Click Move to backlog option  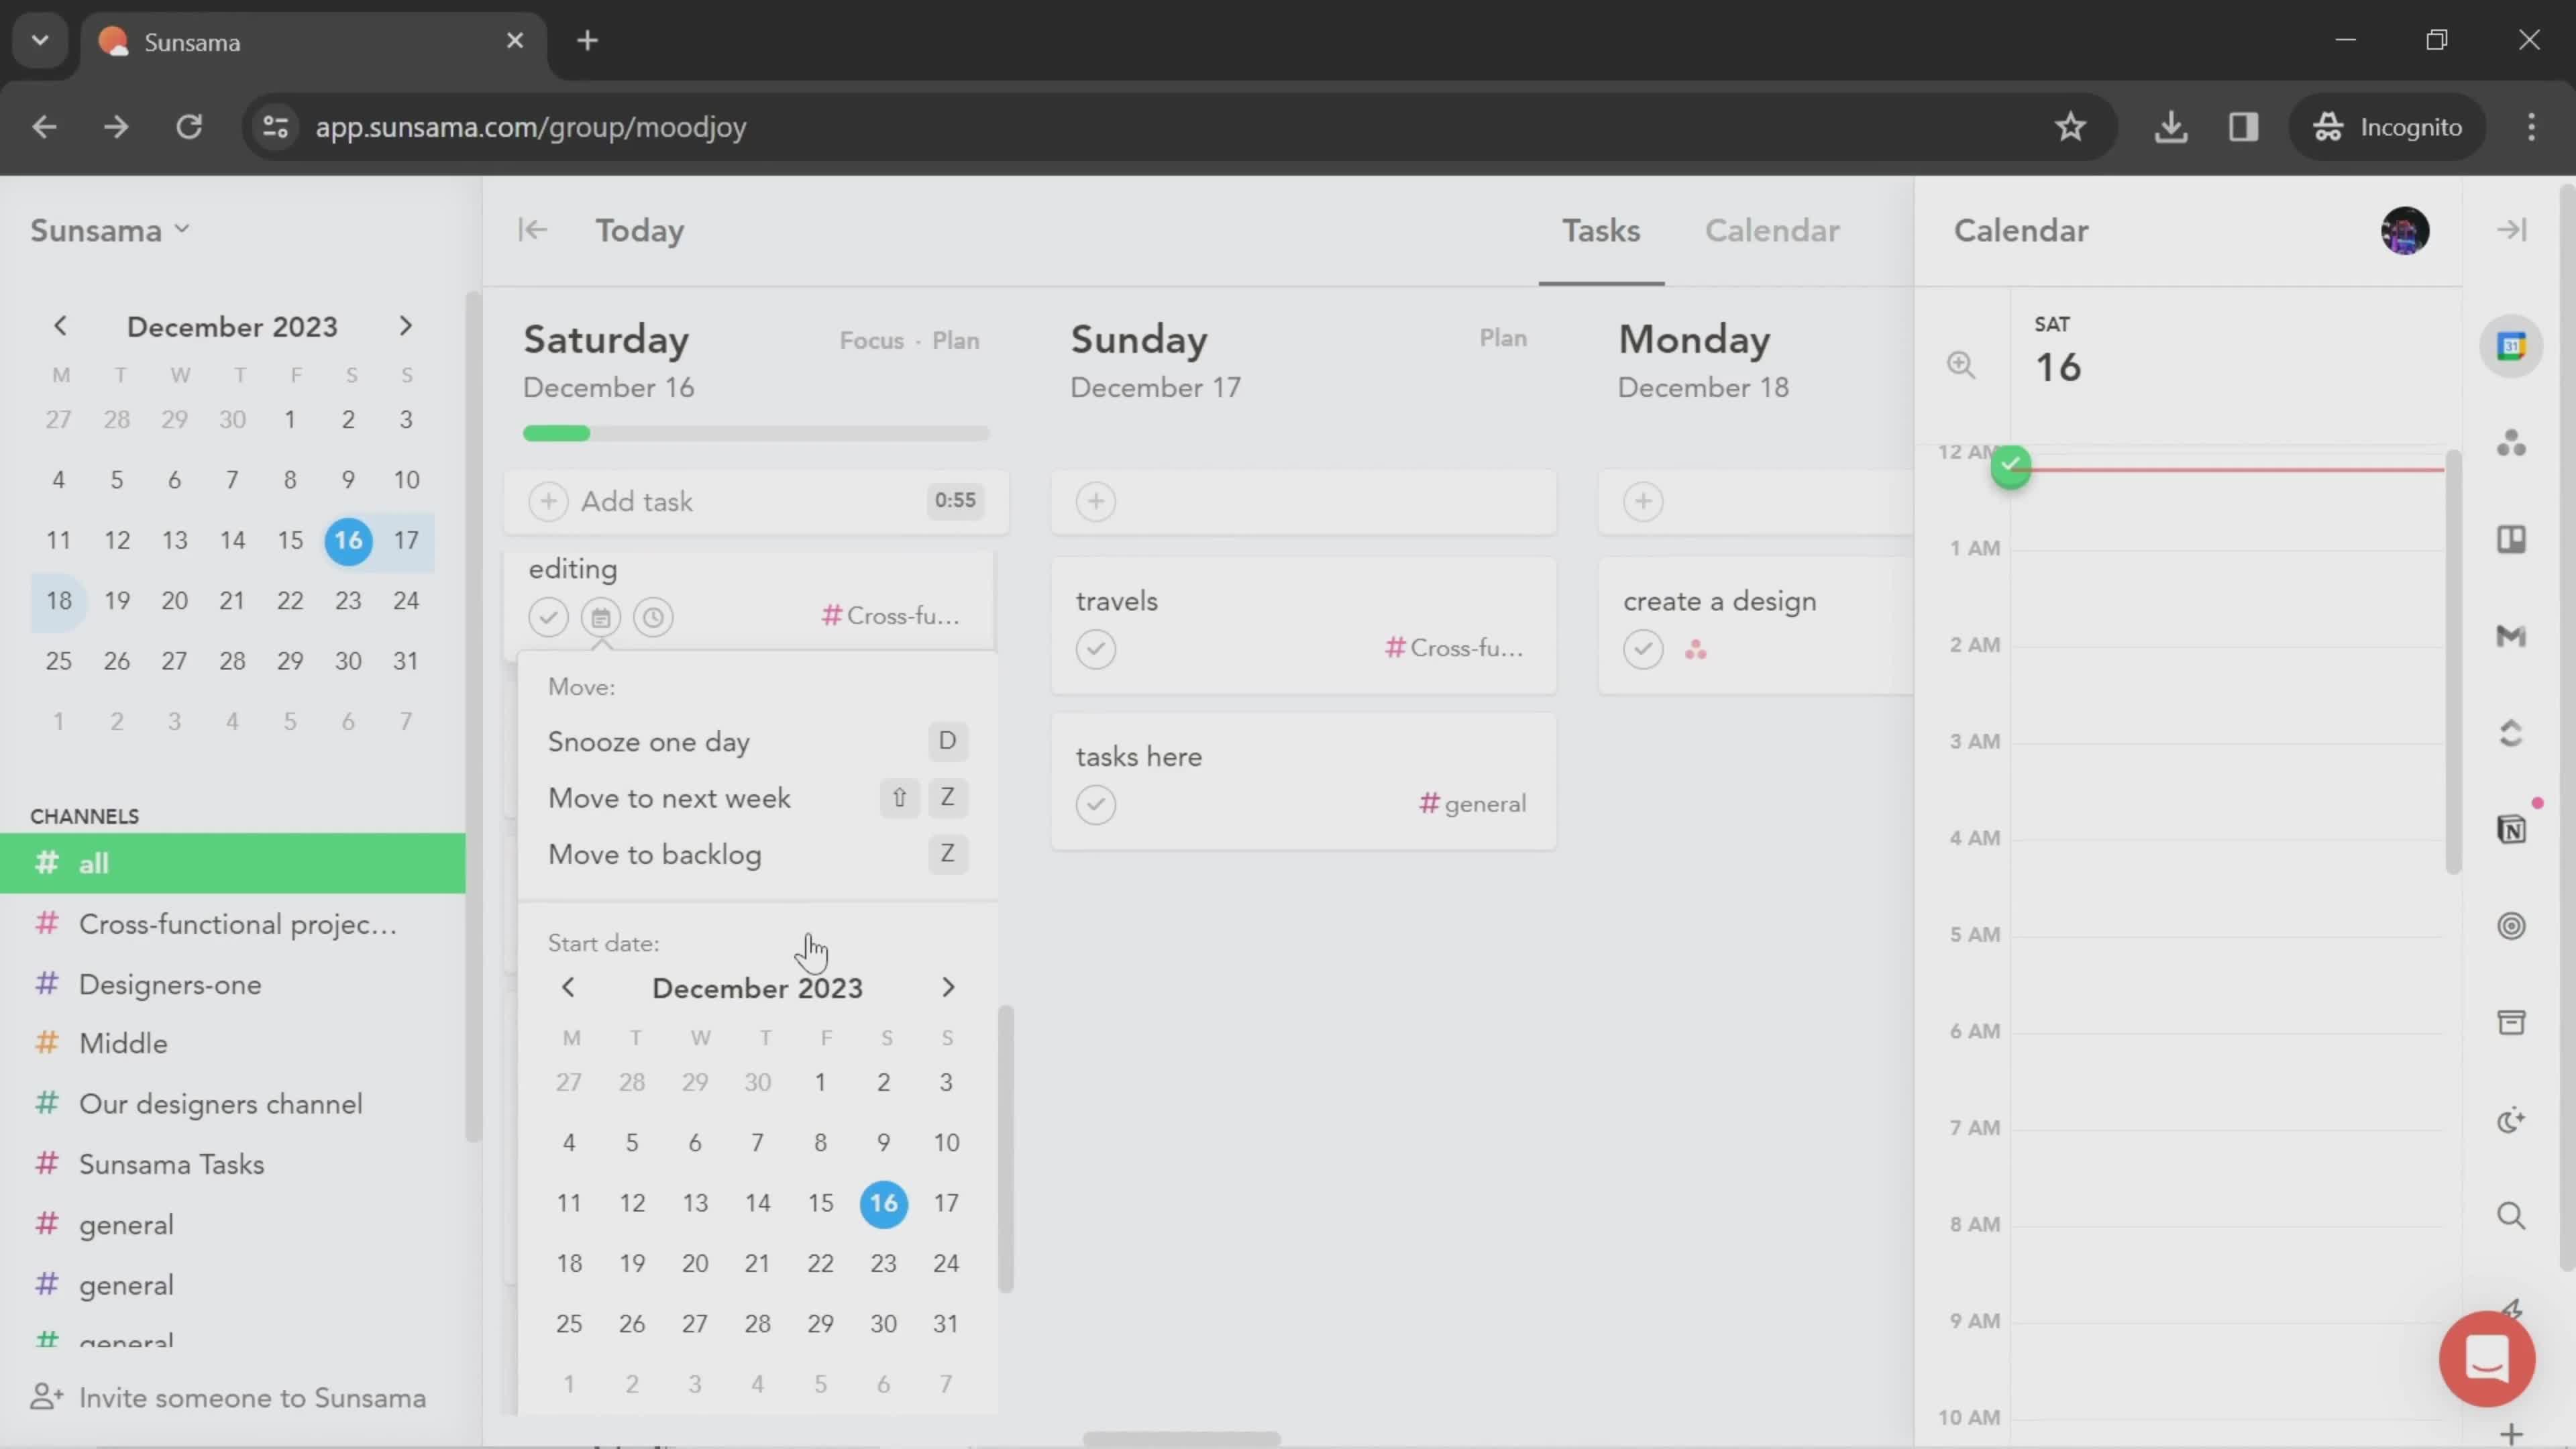(x=656, y=855)
